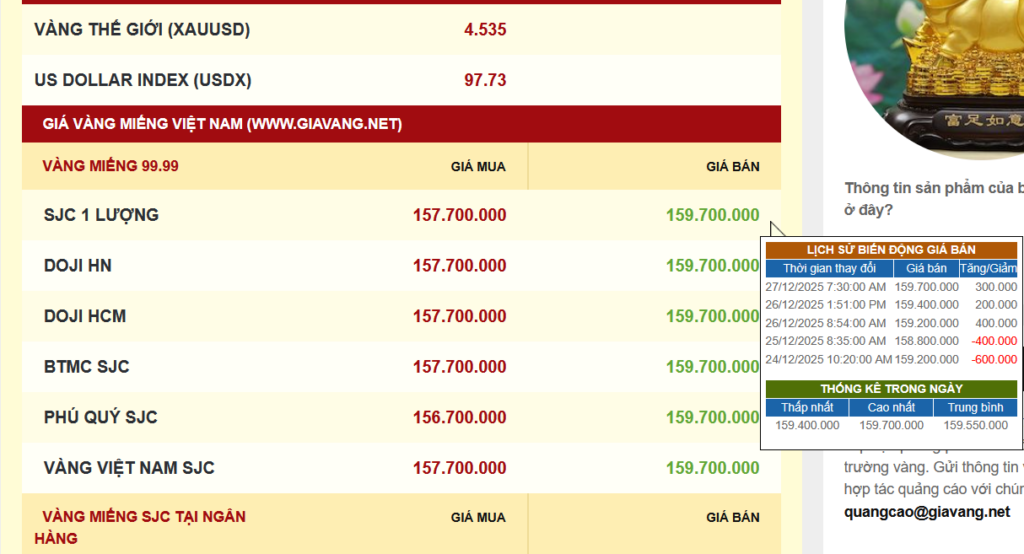
Task: Click the VÀNG THẾ GIỚI (XAUUSD) label
Action: click(x=142, y=30)
